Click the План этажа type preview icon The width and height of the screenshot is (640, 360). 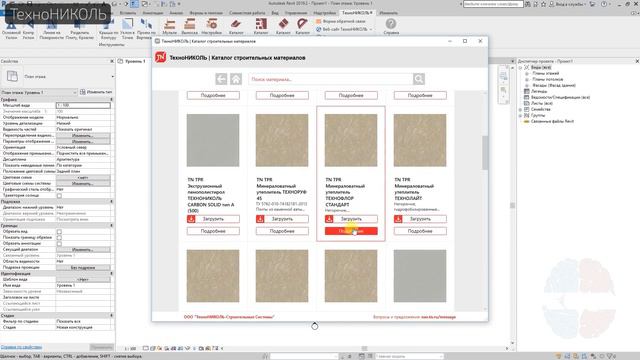12,76
